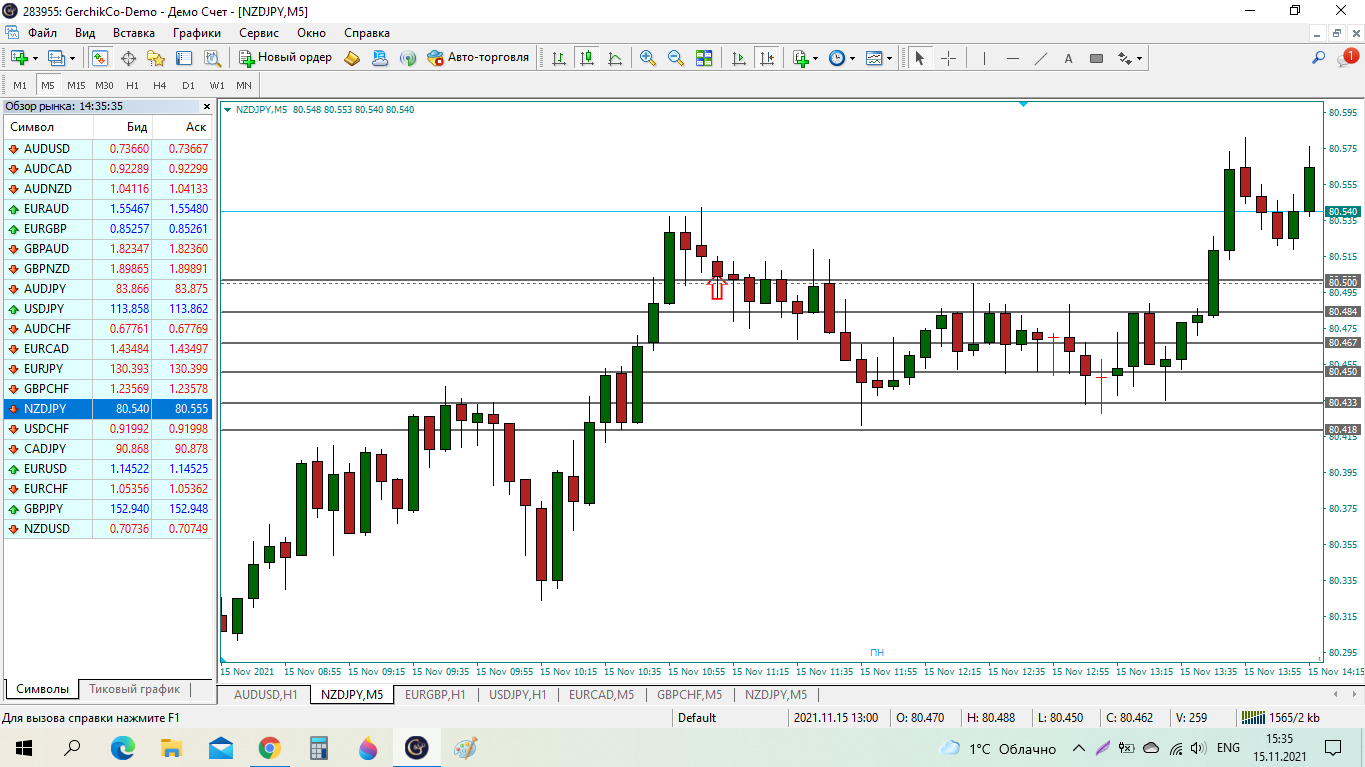This screenshot has width=1365, height=767.
Task: Click the Zoom In magnifier icon
Action: point(648,58)
